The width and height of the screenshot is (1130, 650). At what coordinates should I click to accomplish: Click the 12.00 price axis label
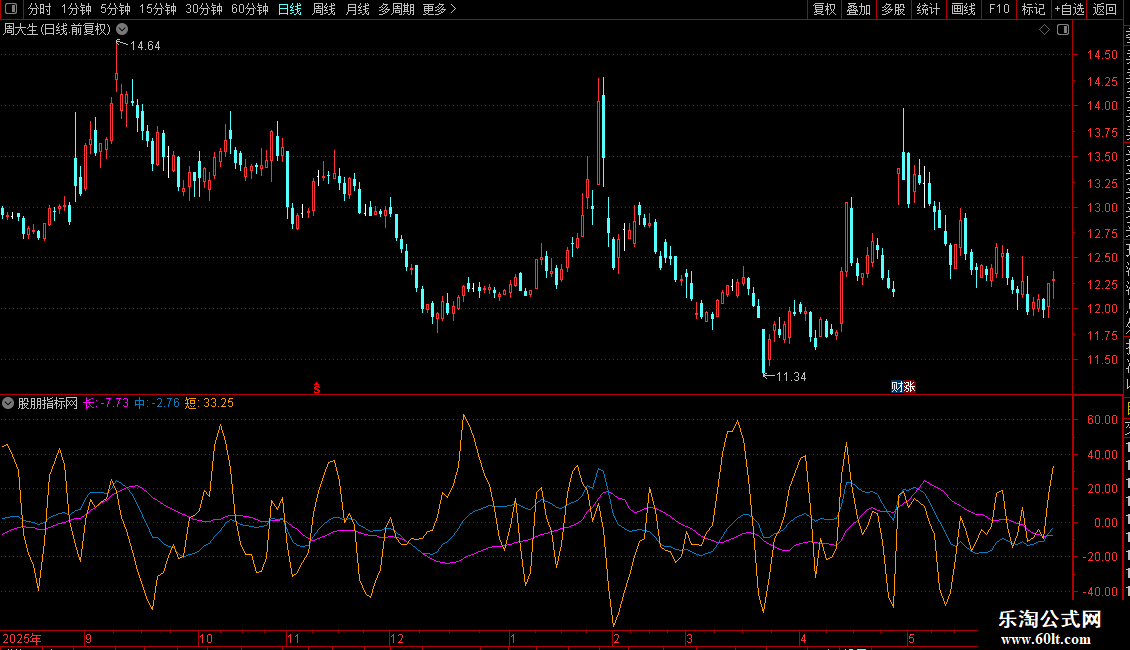[x=1103, y=309]
